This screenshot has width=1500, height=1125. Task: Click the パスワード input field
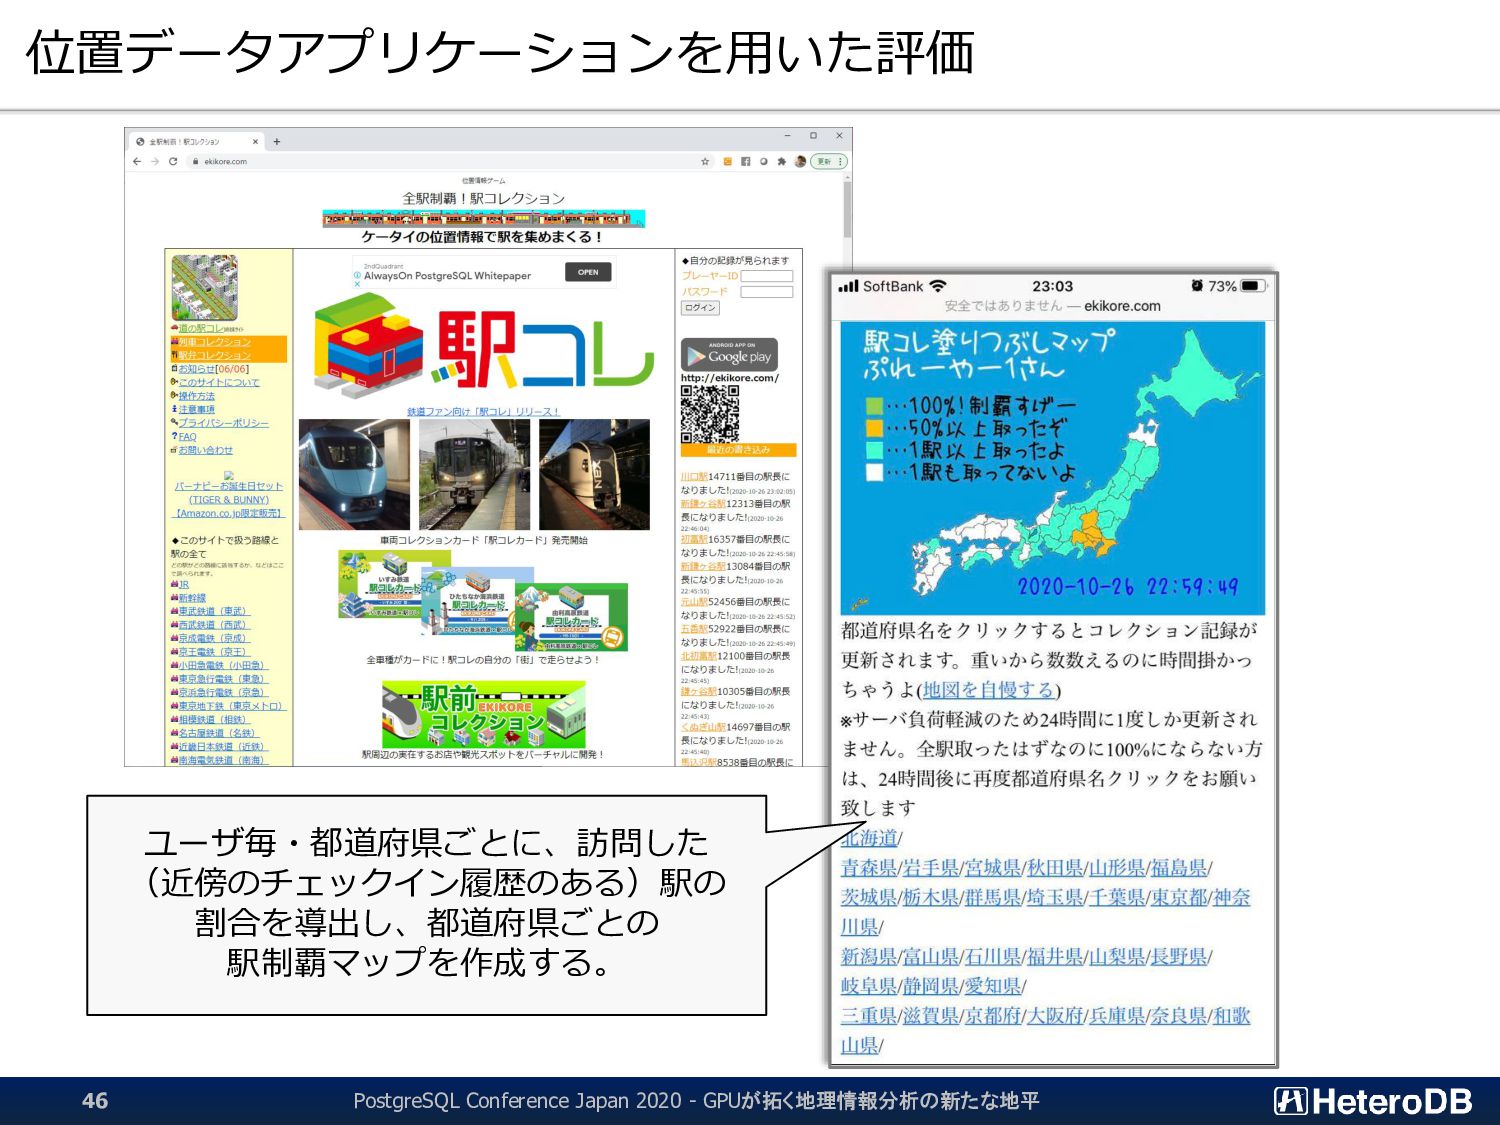[767, 292]
